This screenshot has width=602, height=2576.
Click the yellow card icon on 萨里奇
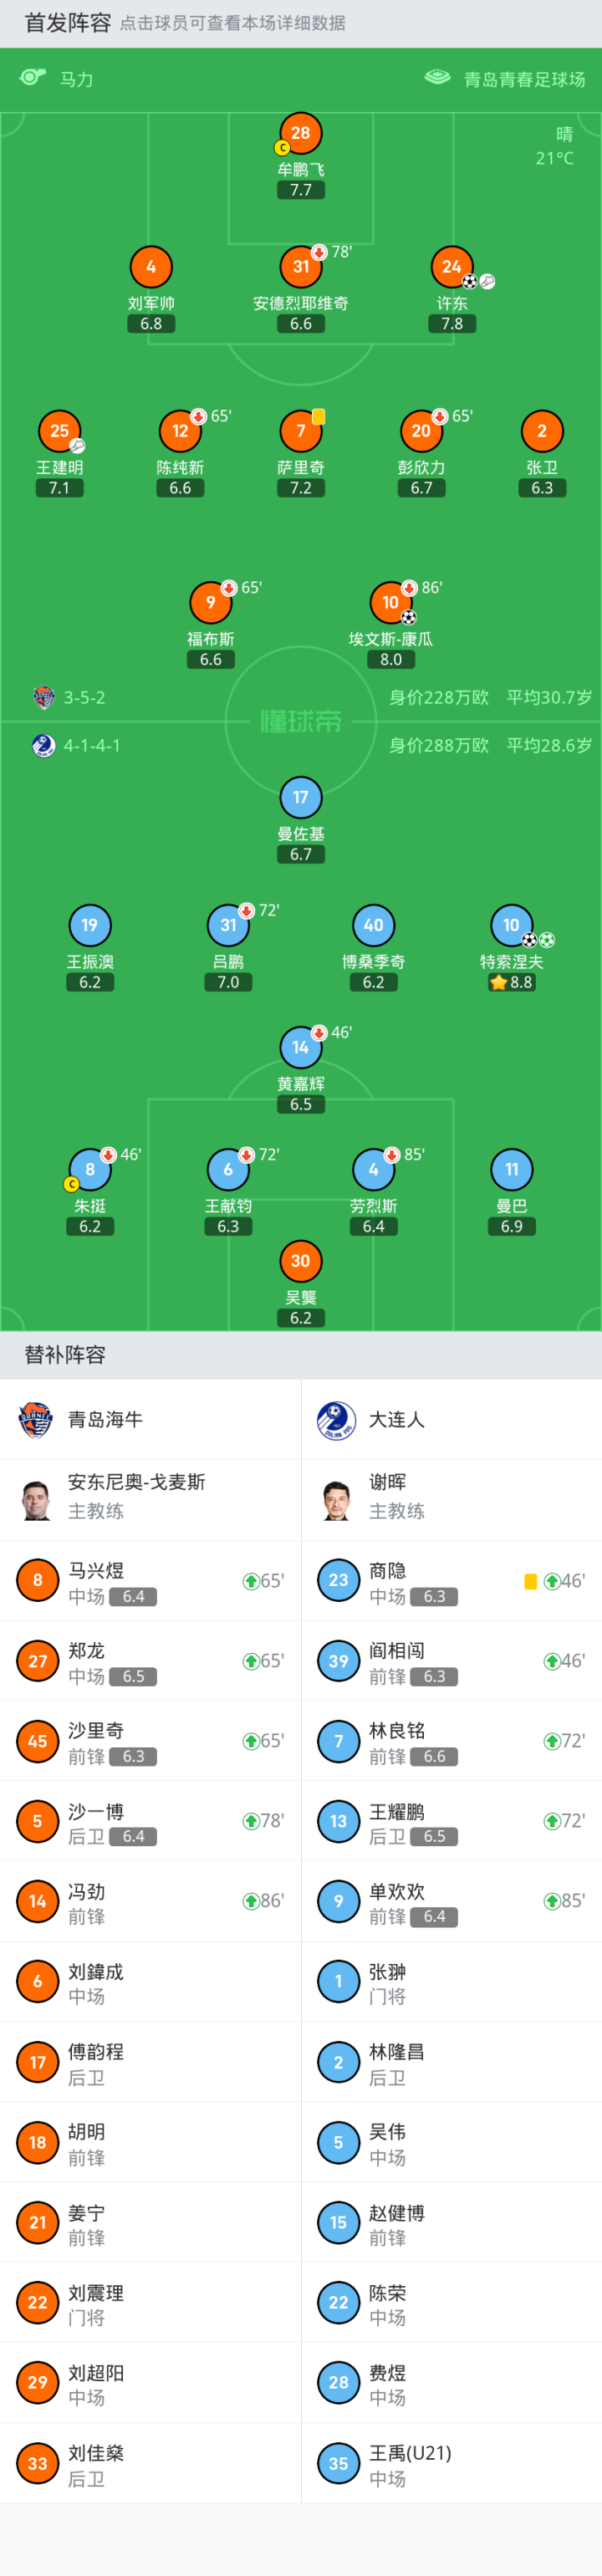pos(318,416)
